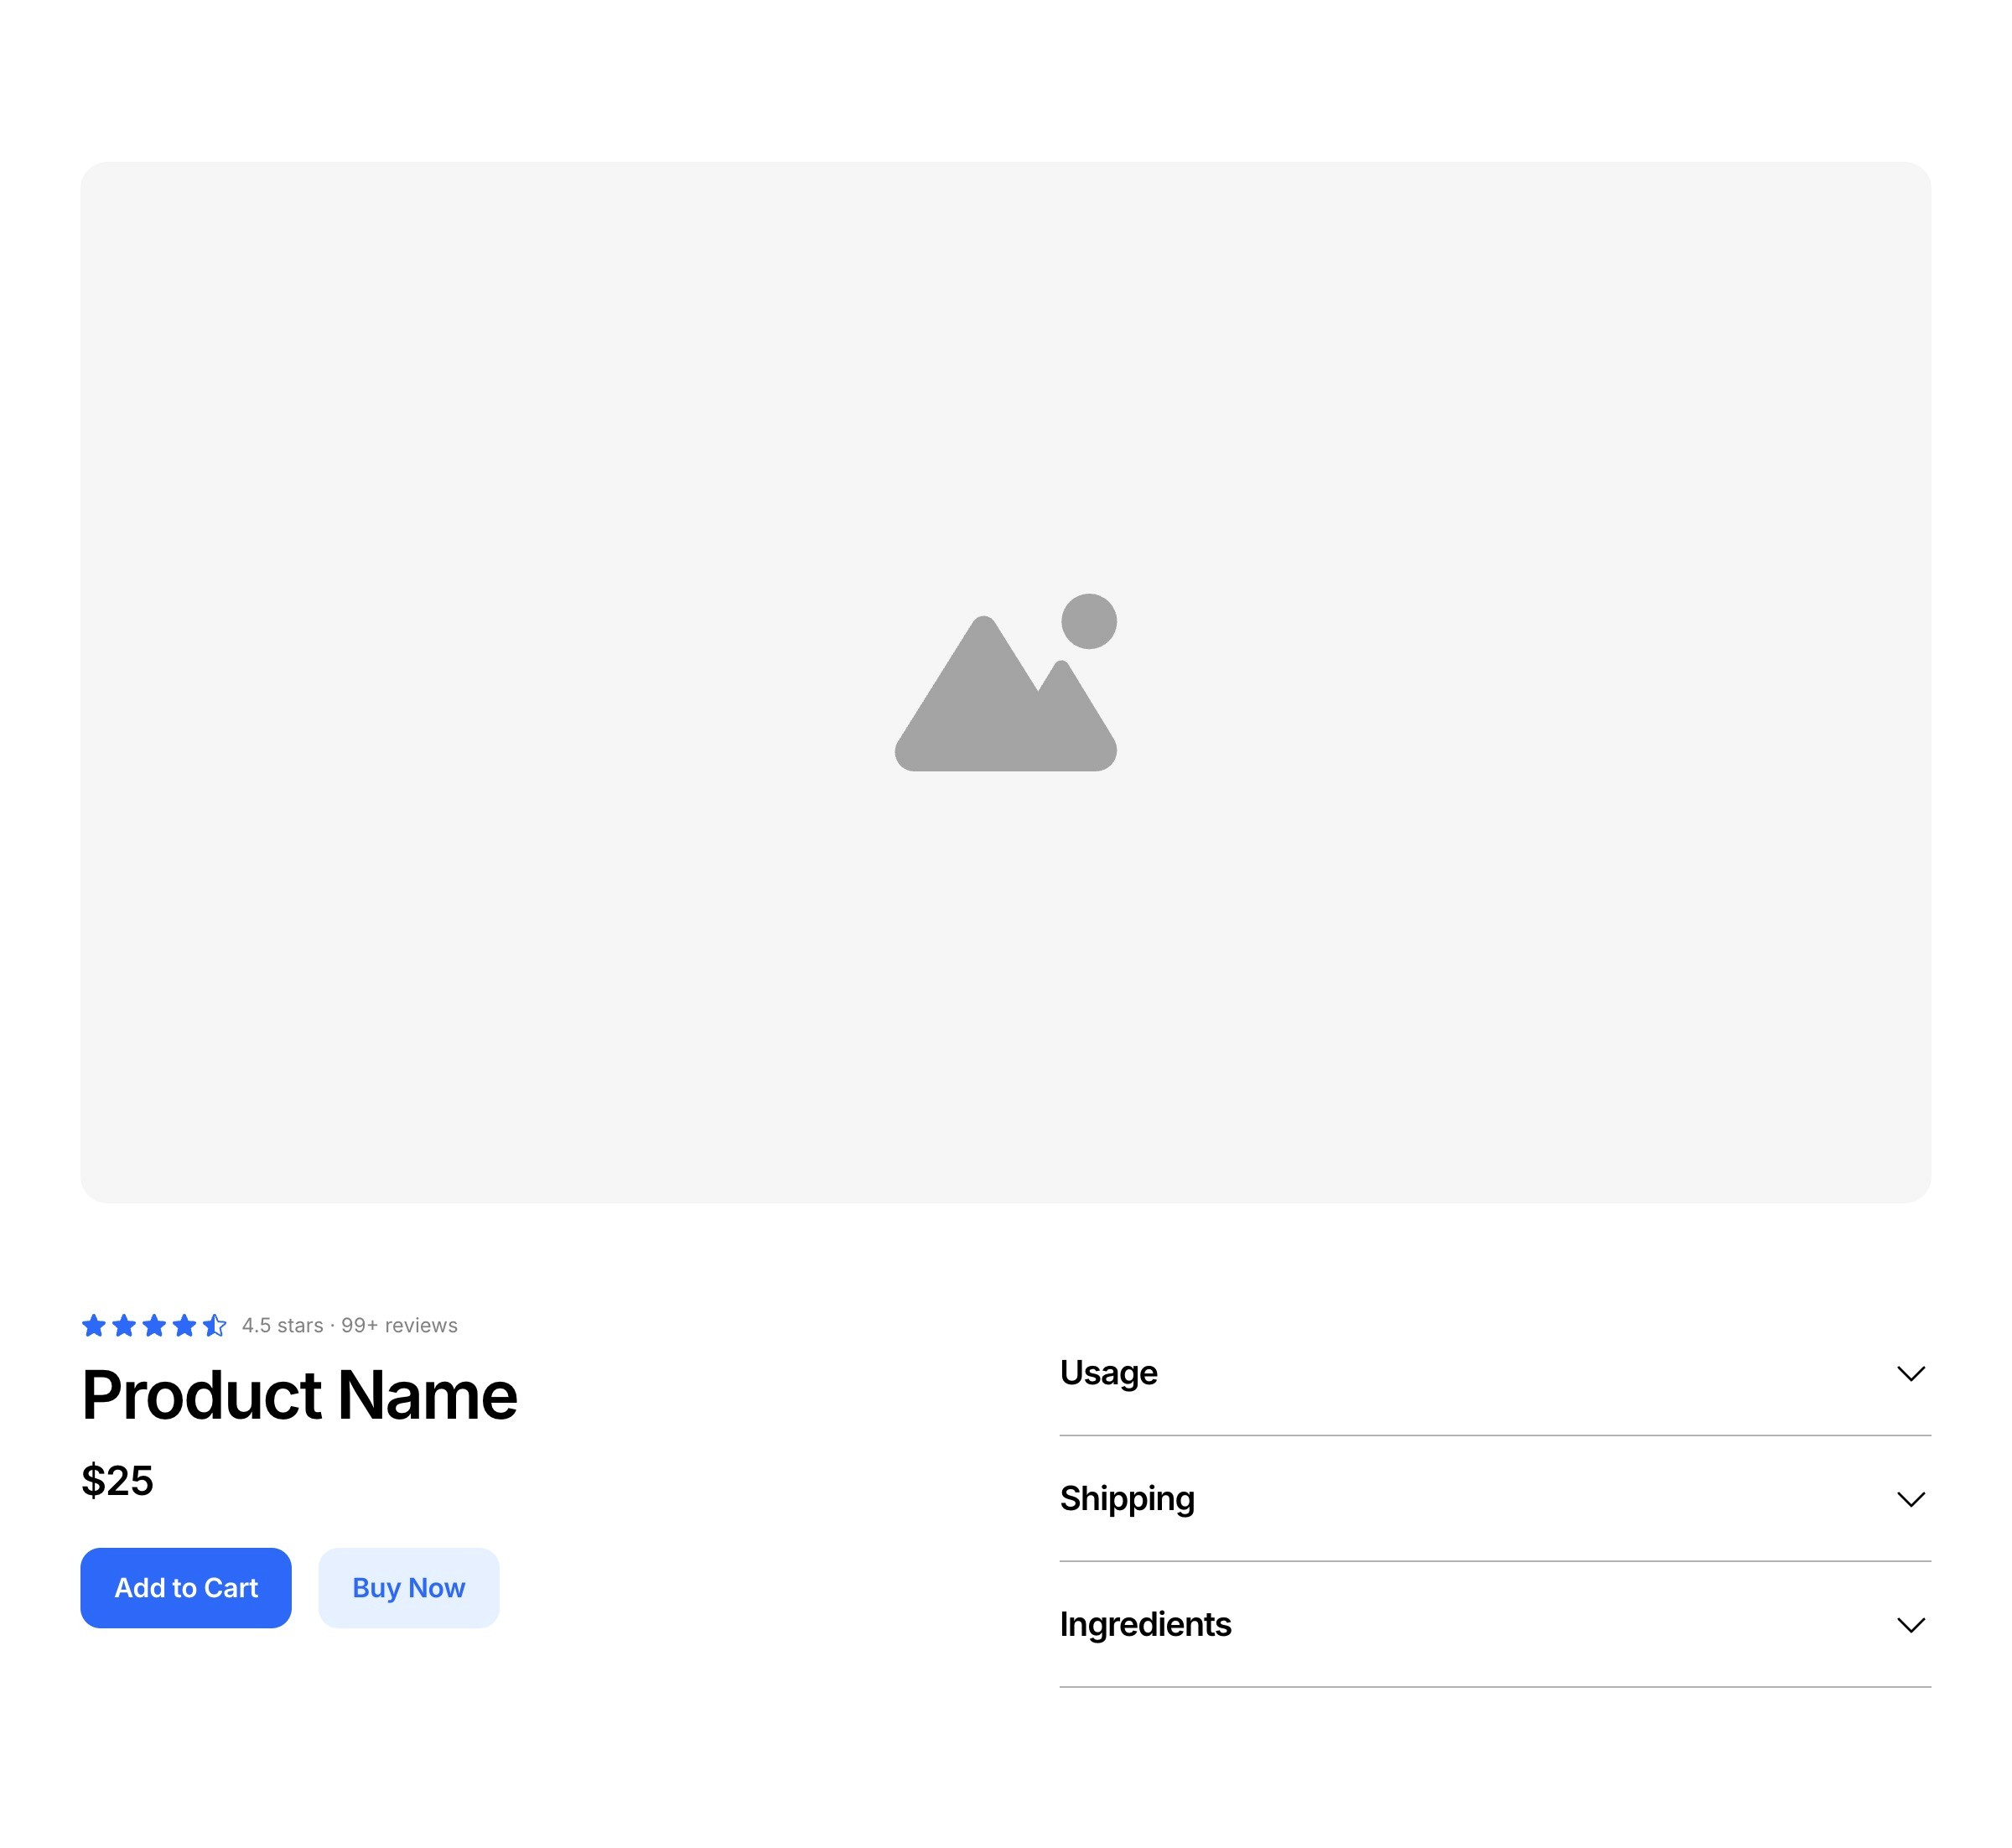Click the Usage accordion title

point(1108,1373)
